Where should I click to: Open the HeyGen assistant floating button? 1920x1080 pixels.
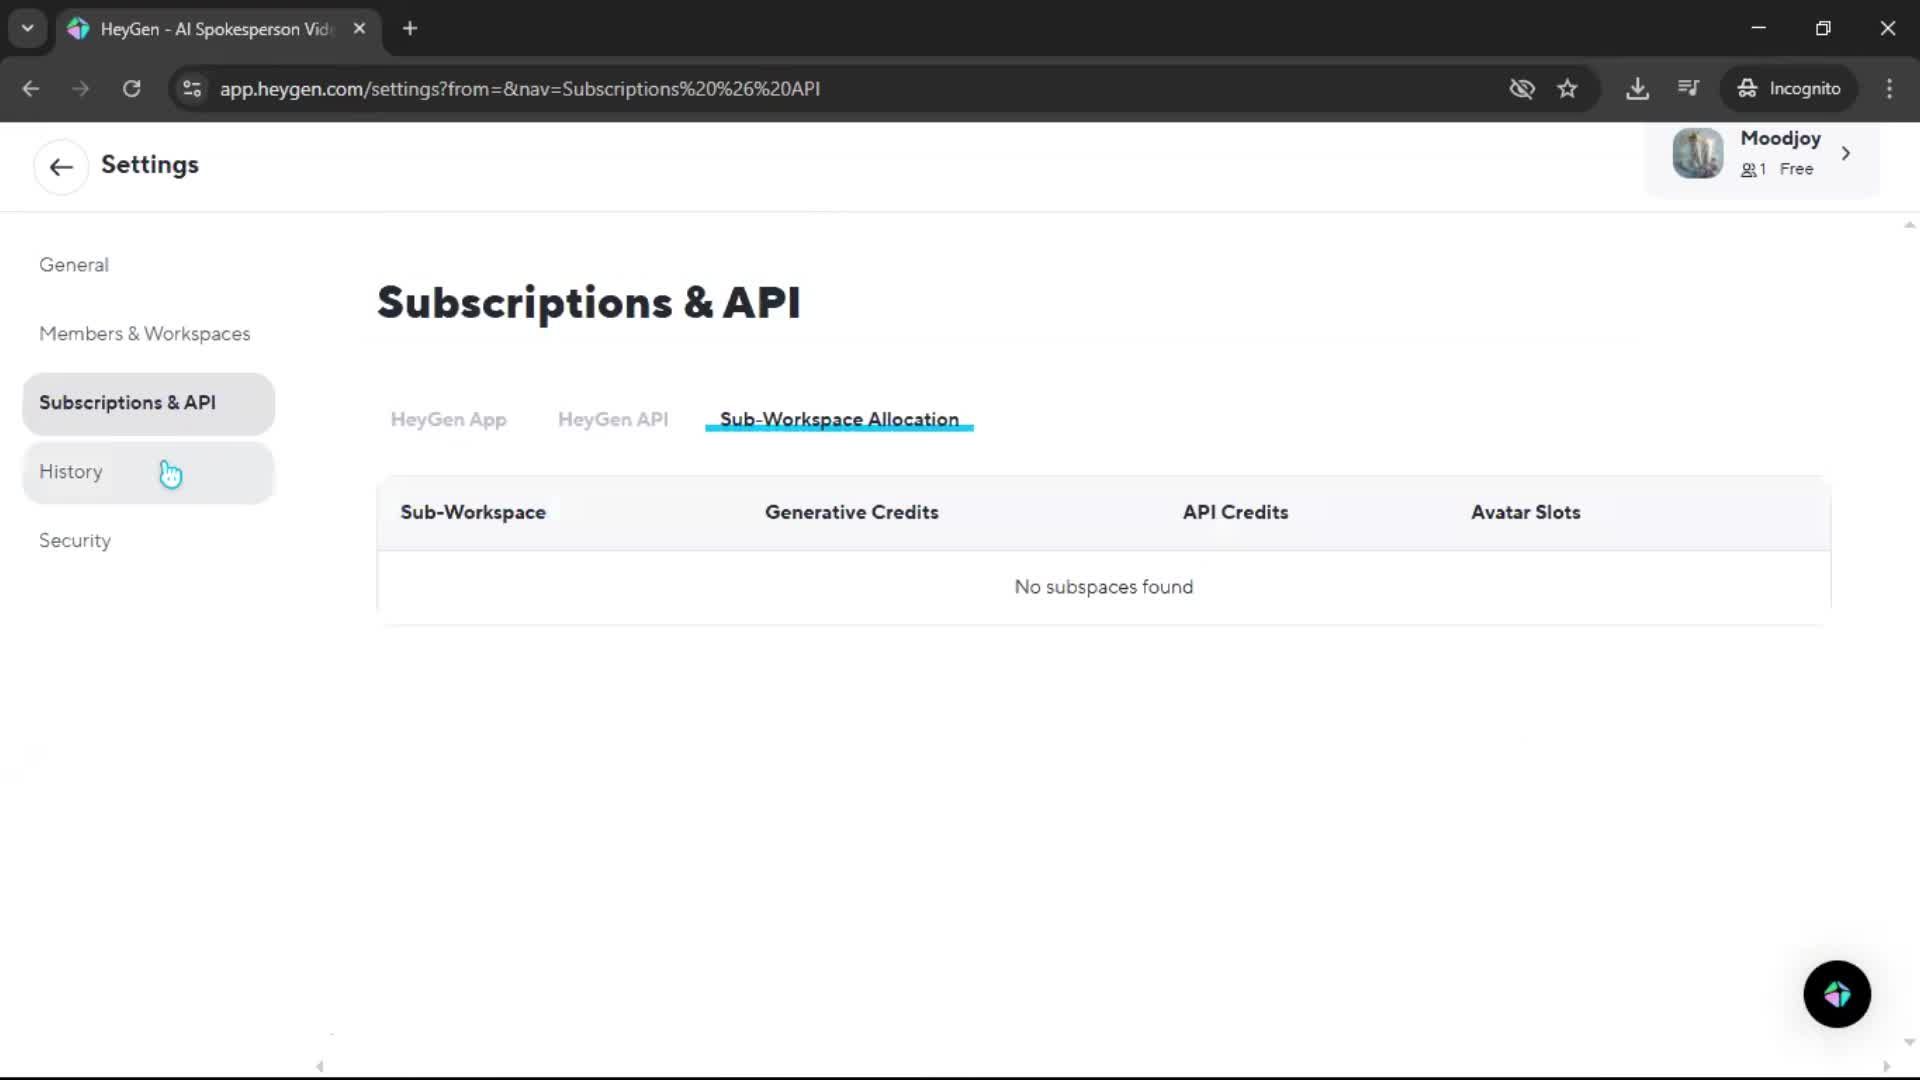(x=1836, y=994)
